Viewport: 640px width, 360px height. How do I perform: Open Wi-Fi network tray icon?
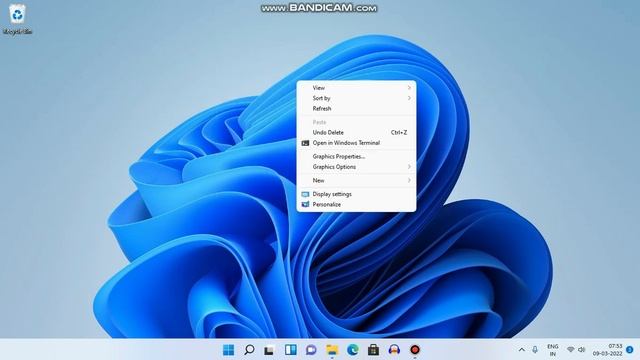pyautogui.click(x=571, y=350)
